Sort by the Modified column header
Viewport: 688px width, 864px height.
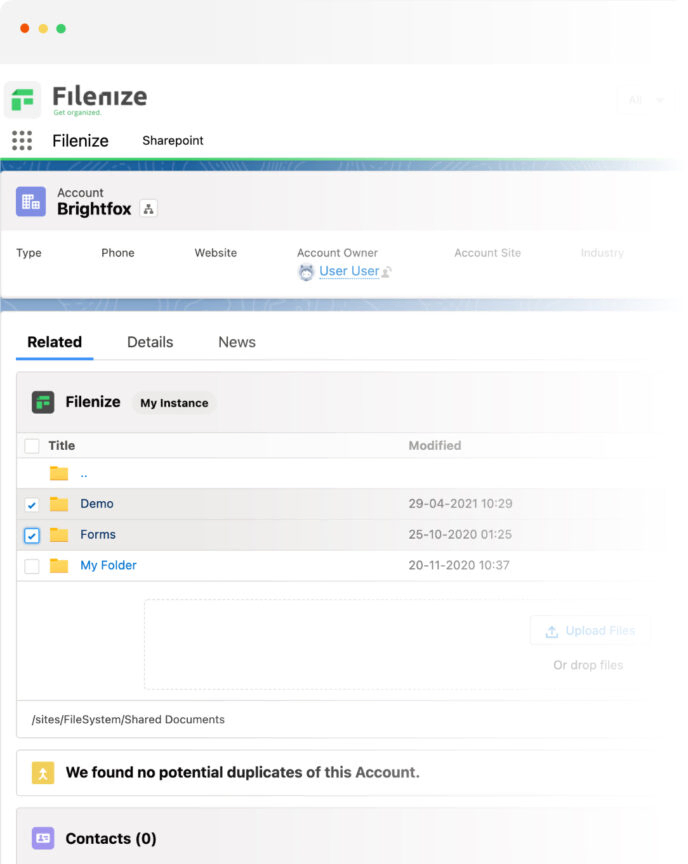click(x=435, y=446)
